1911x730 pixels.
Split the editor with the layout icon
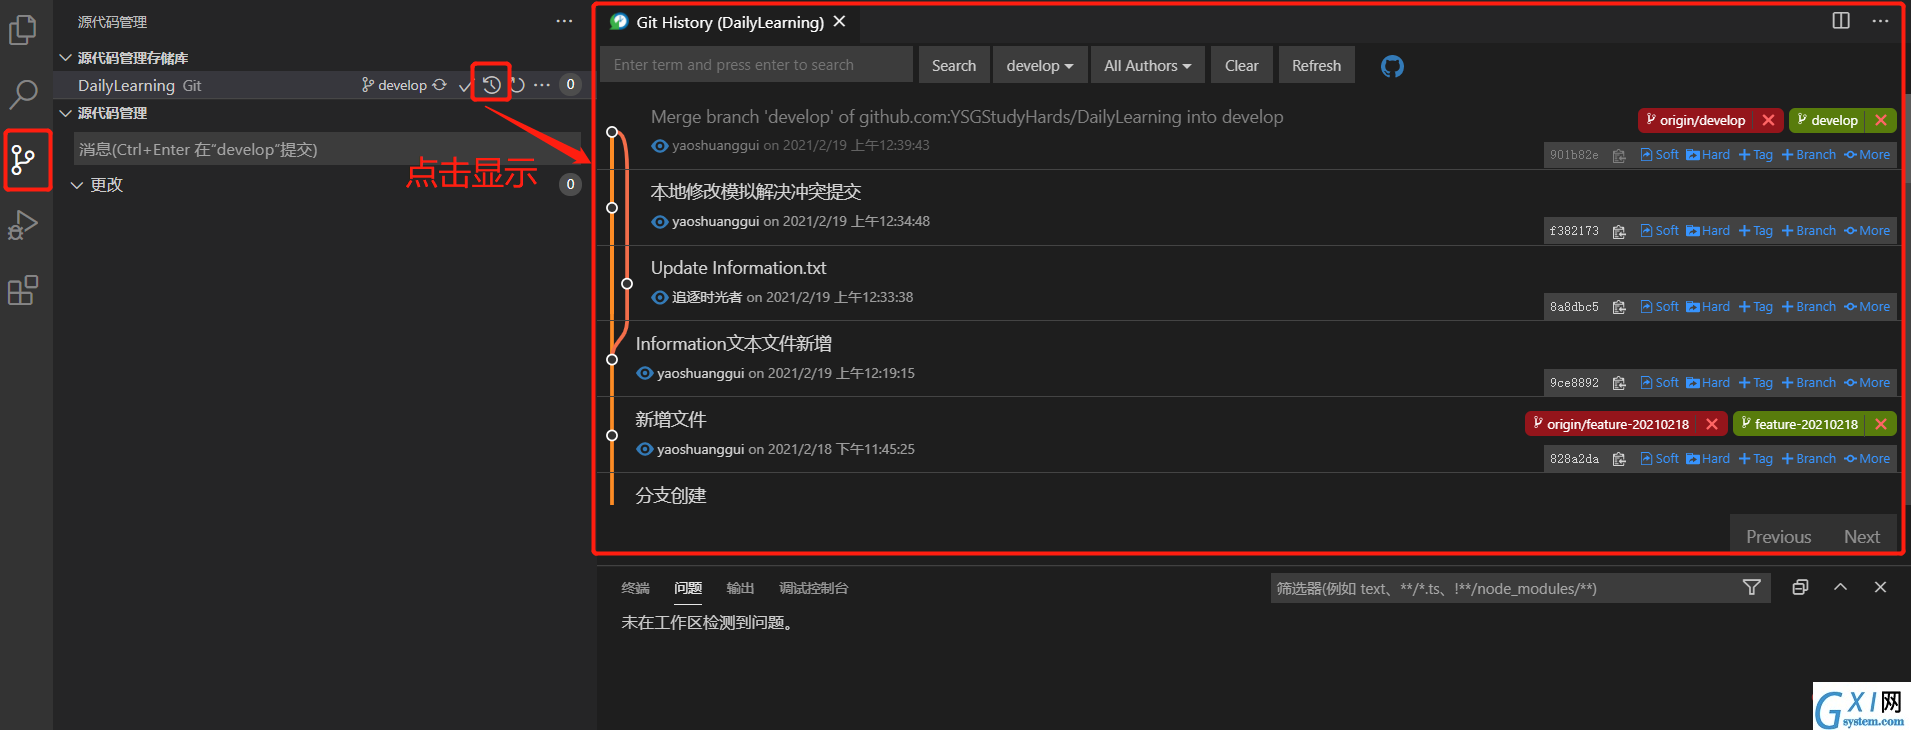tap(1841, 21)
